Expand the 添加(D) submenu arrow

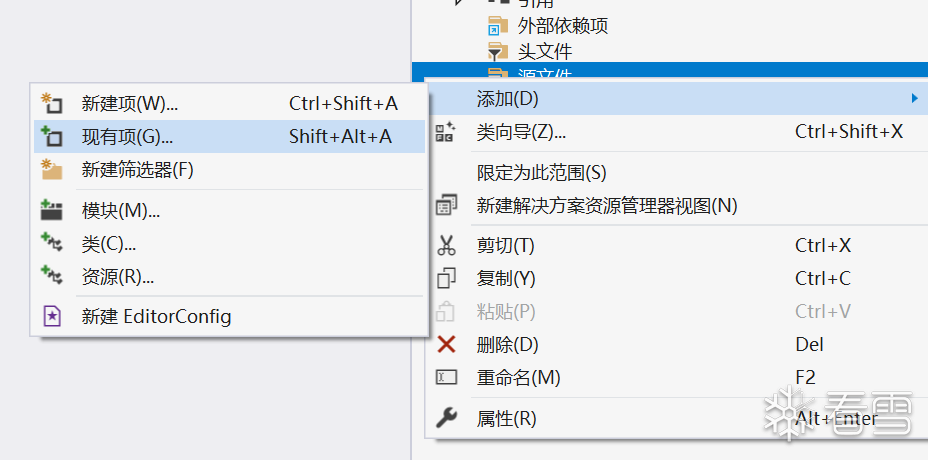913,98
